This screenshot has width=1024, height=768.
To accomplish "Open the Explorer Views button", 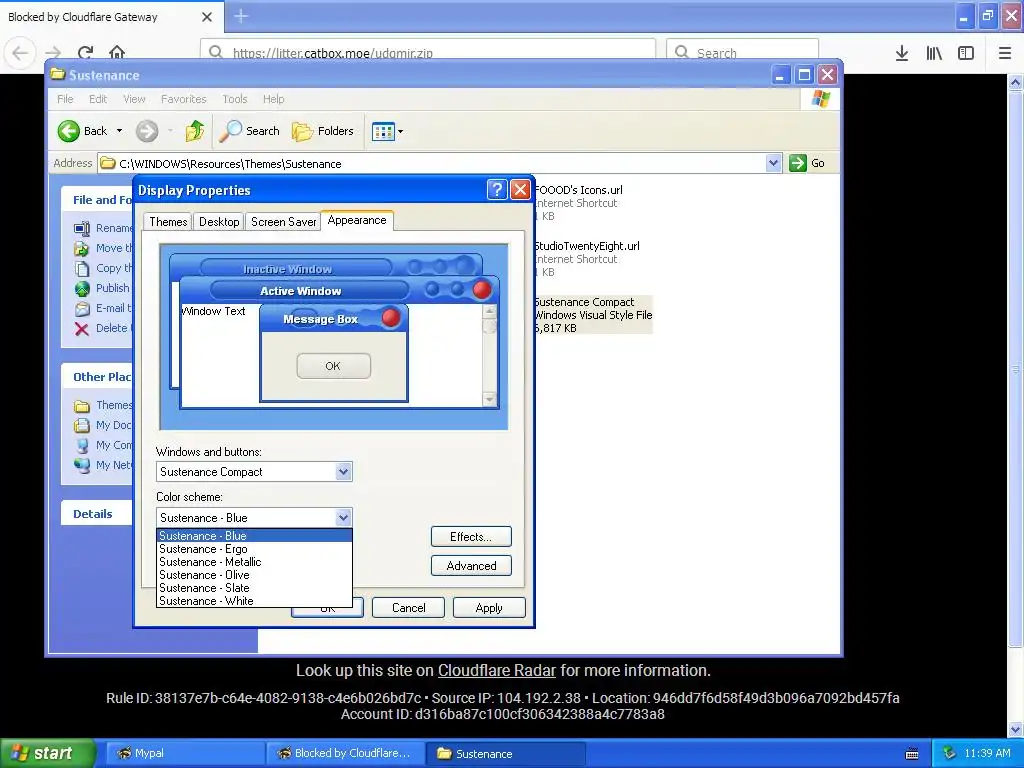I will (x=383, y=131).
